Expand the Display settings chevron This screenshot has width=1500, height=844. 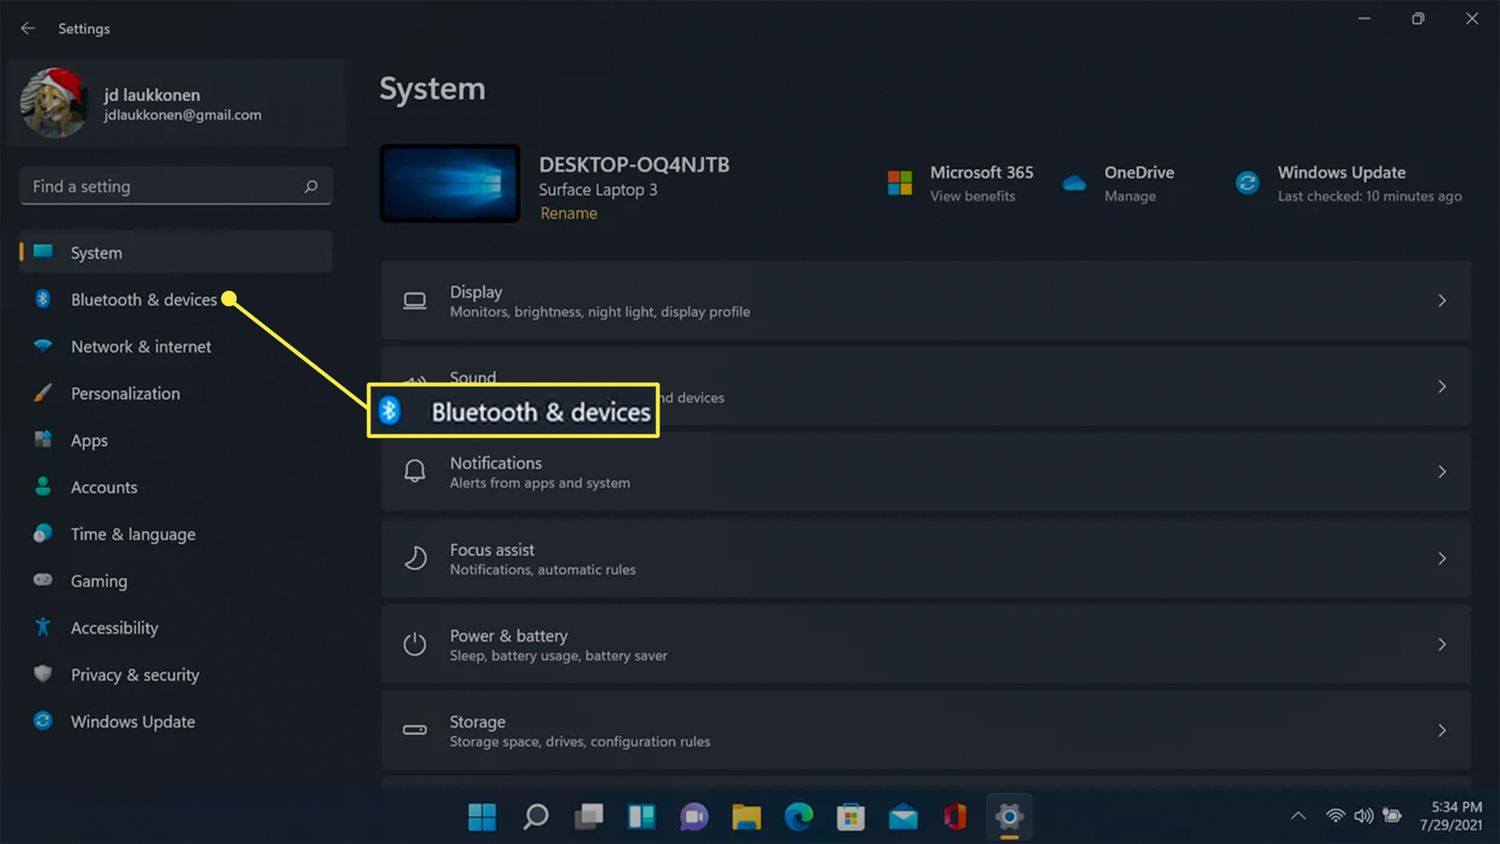[x=1441, y=301]
